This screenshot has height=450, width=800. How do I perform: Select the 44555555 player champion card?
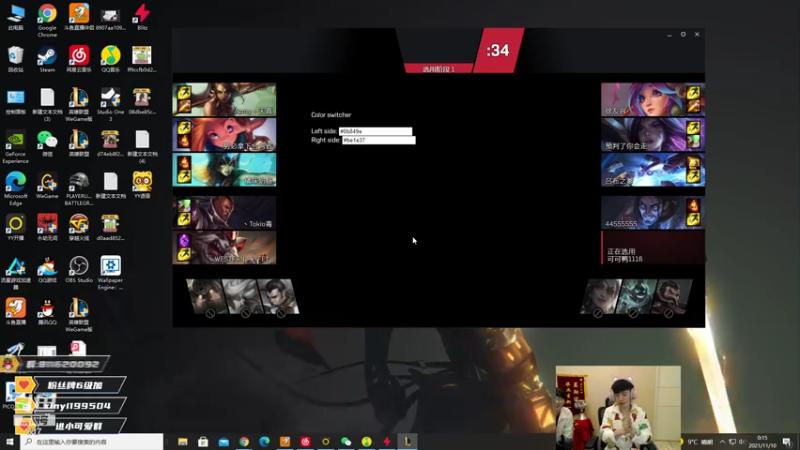point(653,213)
